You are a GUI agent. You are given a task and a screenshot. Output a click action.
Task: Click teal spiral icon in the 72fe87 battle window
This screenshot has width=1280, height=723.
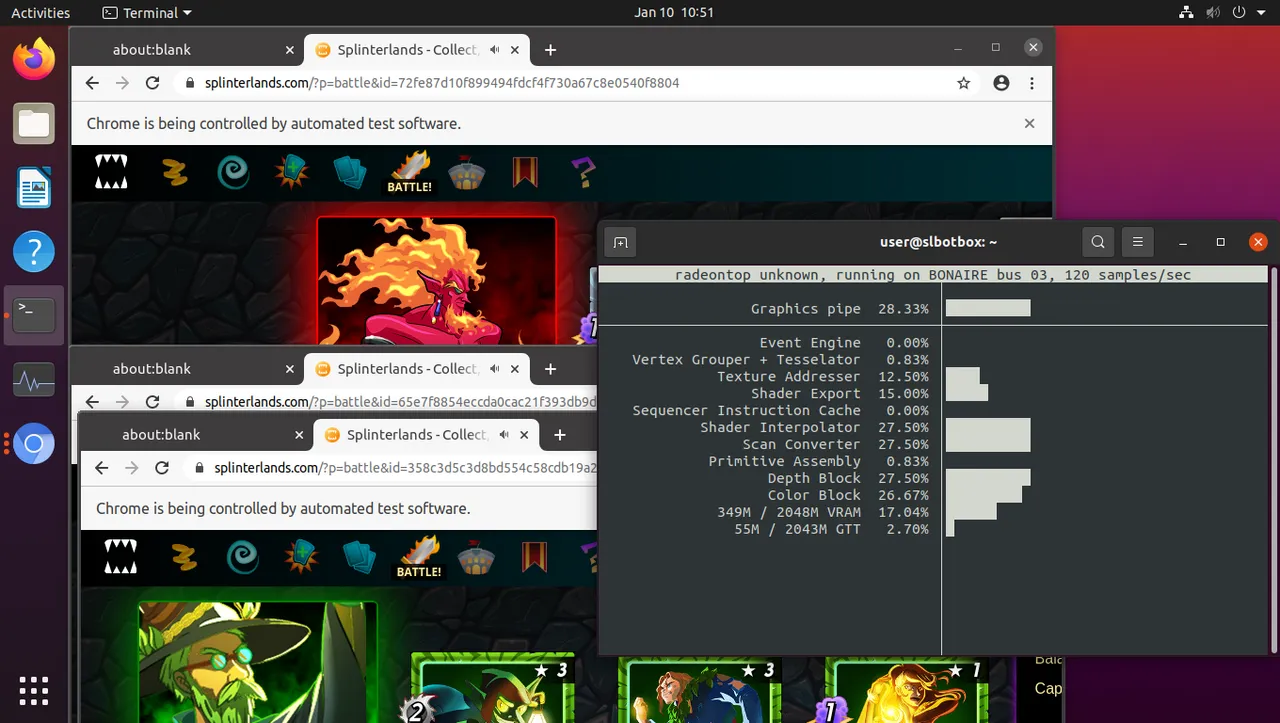[x=233, y=172]
